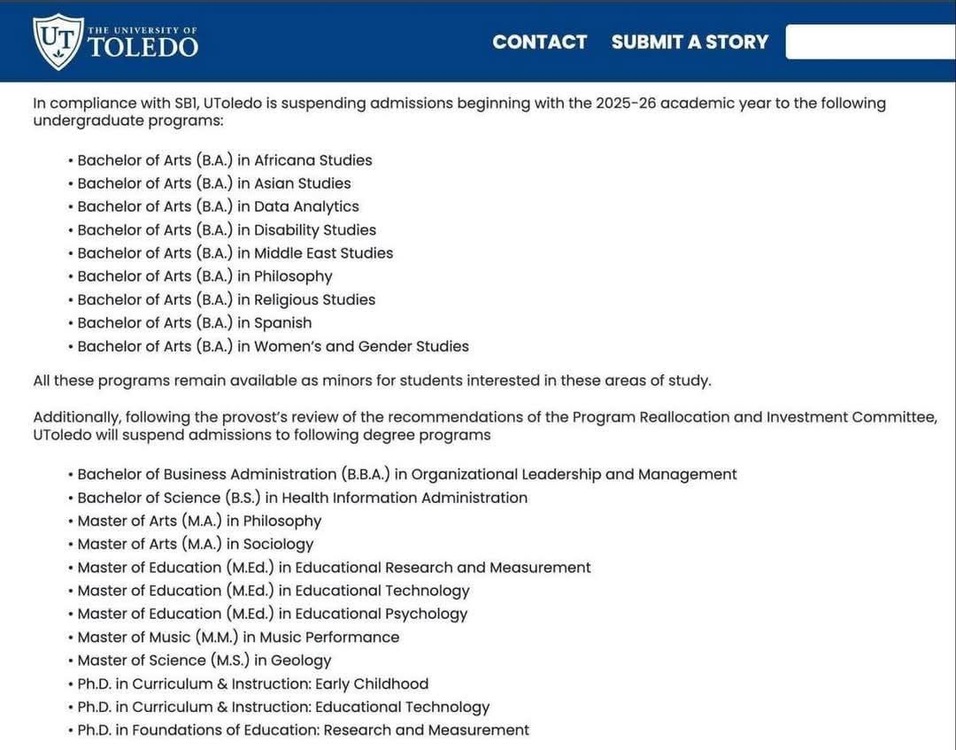Focus the white search field in header
956x750 pixels.
coord(870,42)
